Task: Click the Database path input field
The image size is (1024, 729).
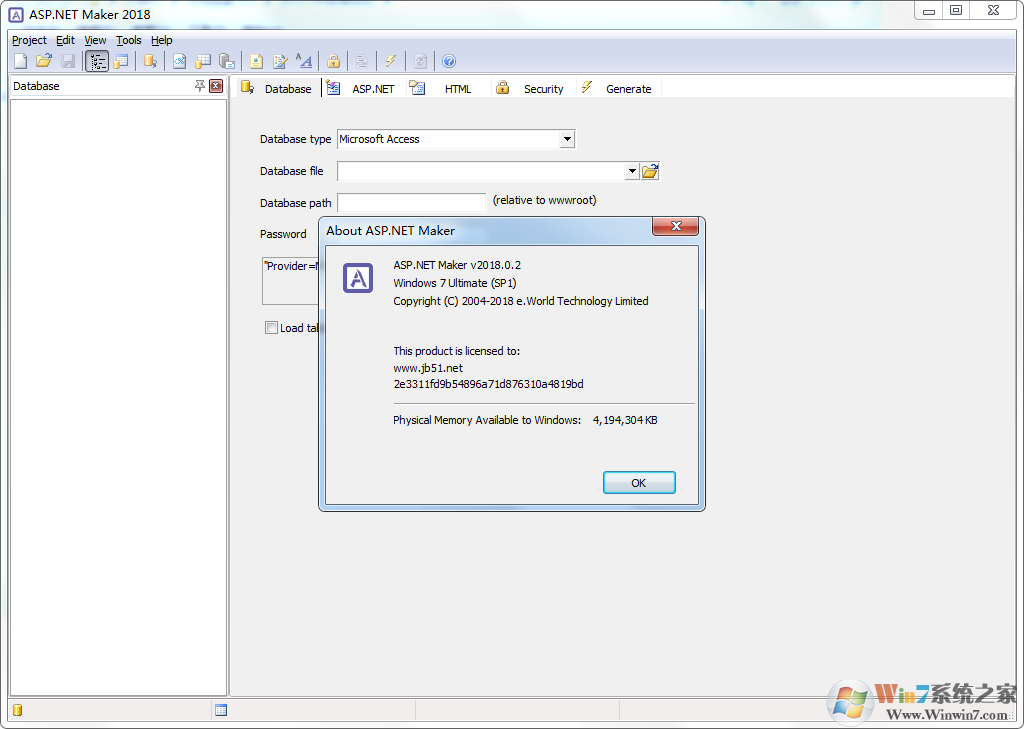Action: (410, 202)
